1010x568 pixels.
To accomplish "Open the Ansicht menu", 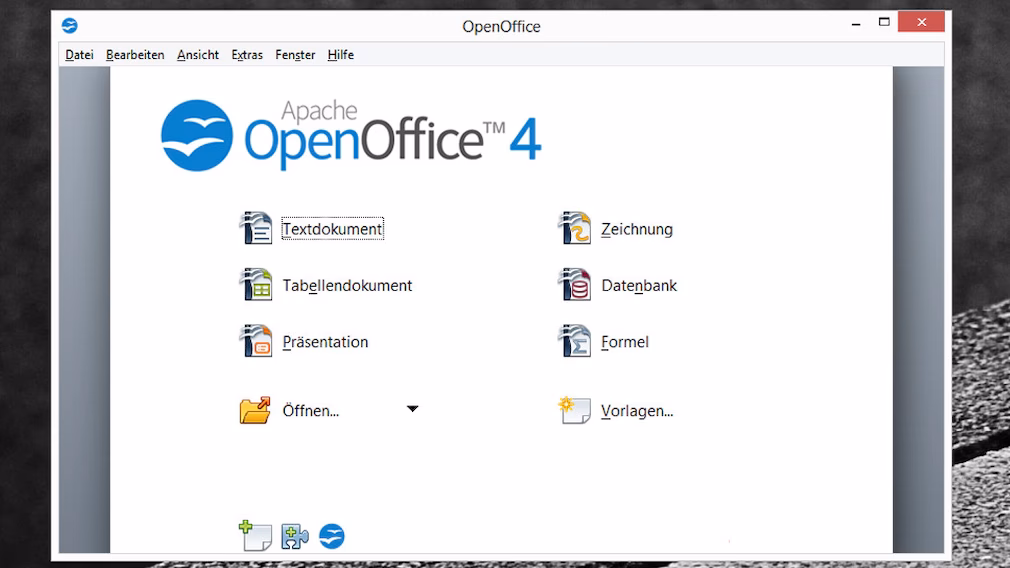I will click(x=198, y=55).
